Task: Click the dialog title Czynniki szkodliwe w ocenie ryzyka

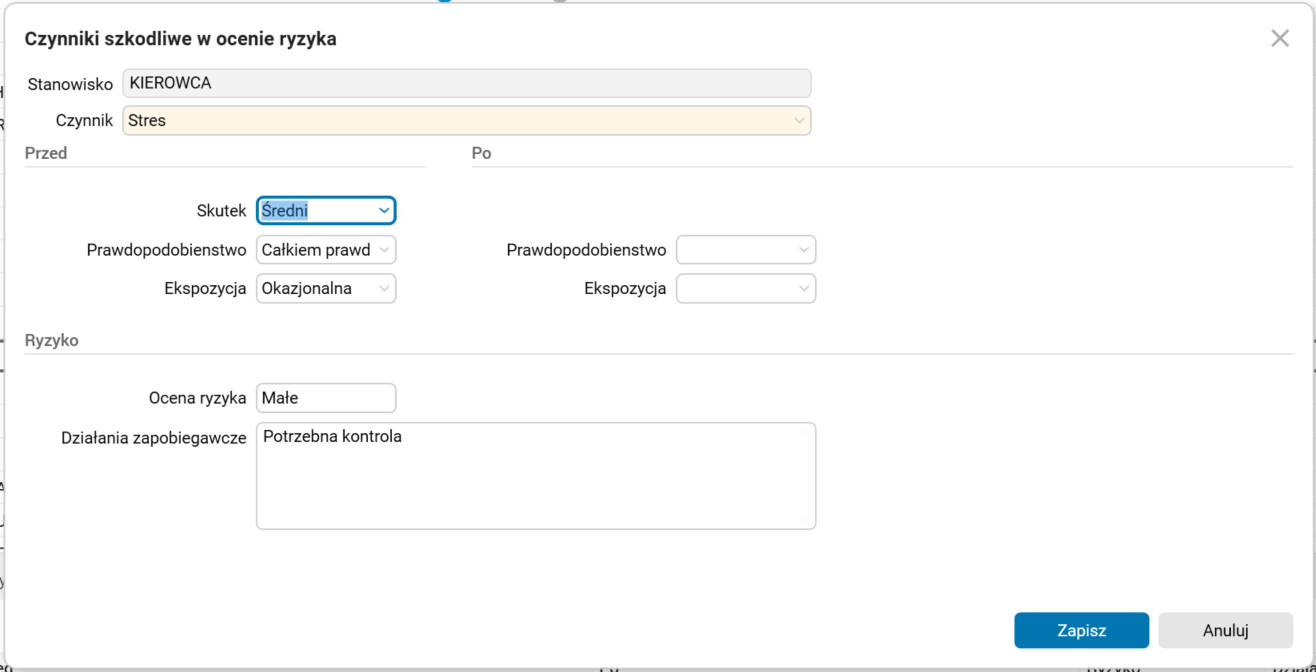Action: 181,40
